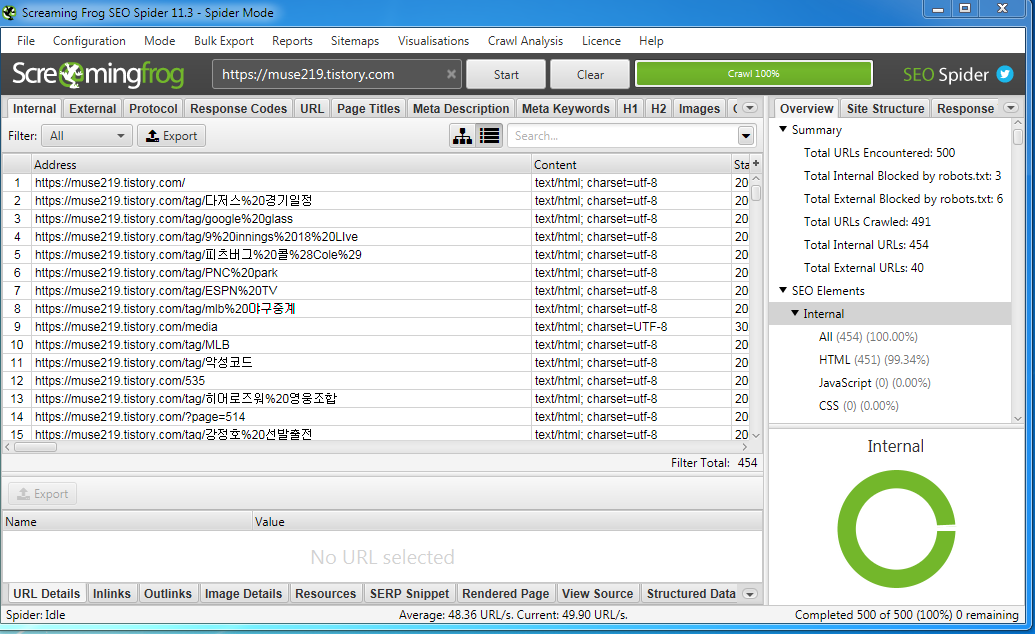Sort by the Address column header
The height and width of the screenshot is (634, 1035).
tap(282, 164)
